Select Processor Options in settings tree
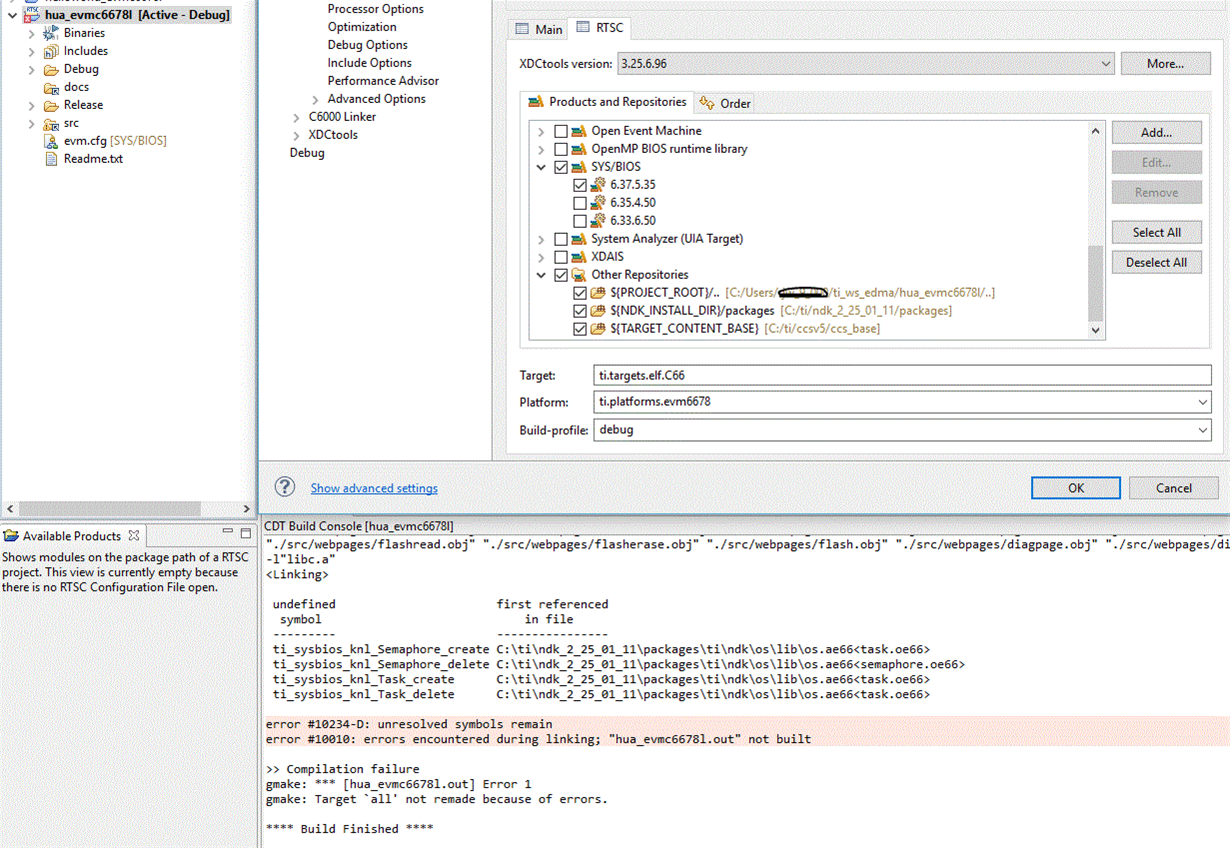The image size is (1230, 848). pos(376,9)
